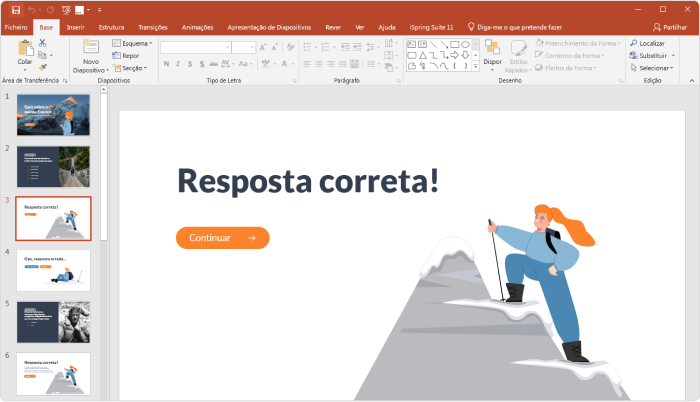Choose the right arrow shape in the gallery
The width and height of the screenshot is (700, 402).
click(x=454, y=55)
